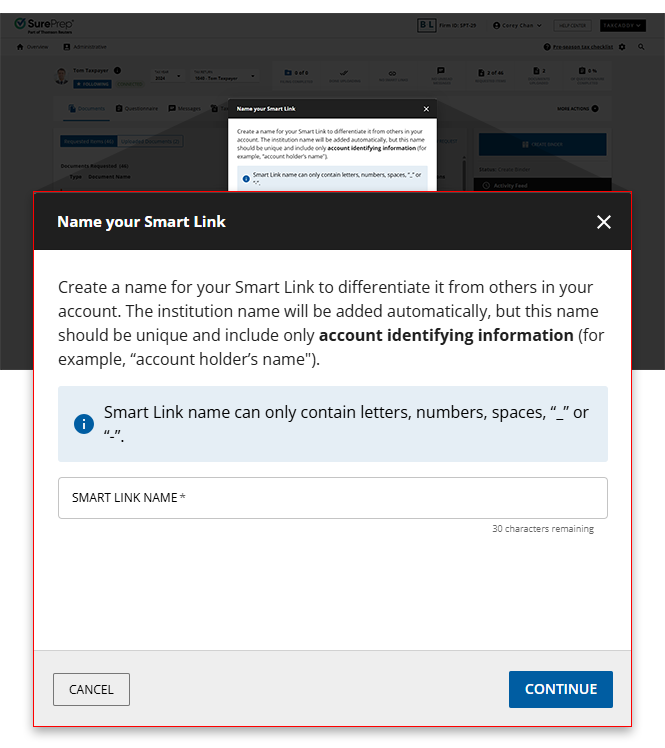Click the No Unread Messages chat icon
This screenshot has height=748, width=665.
tap(441, 71)
